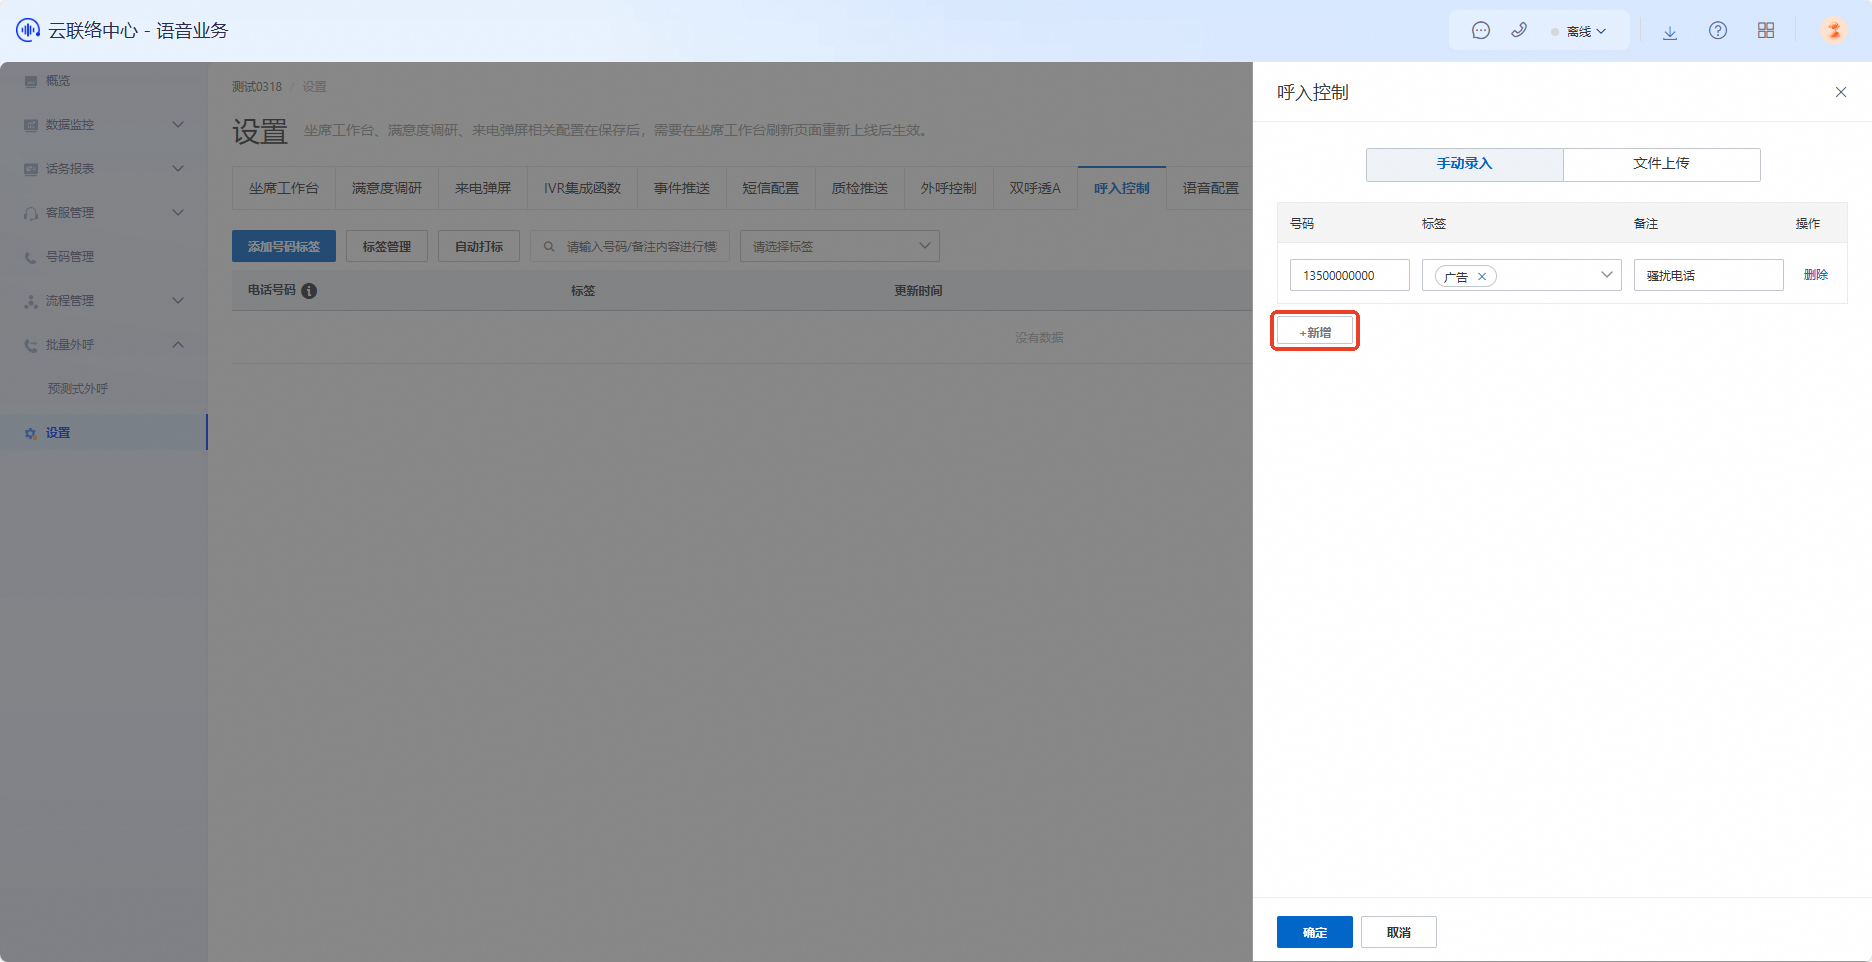Click the 13500000000 number input field

point(1350,275)
